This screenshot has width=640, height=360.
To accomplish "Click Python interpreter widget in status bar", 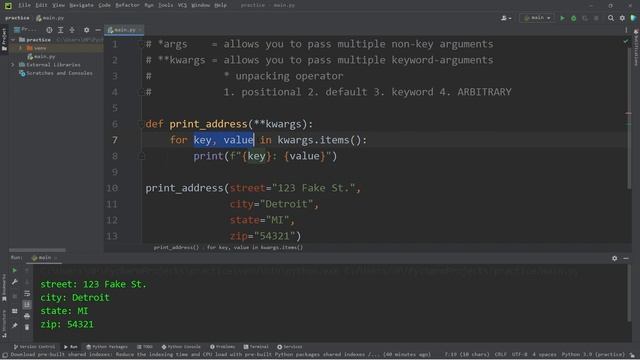I will (x=593, y=355).
